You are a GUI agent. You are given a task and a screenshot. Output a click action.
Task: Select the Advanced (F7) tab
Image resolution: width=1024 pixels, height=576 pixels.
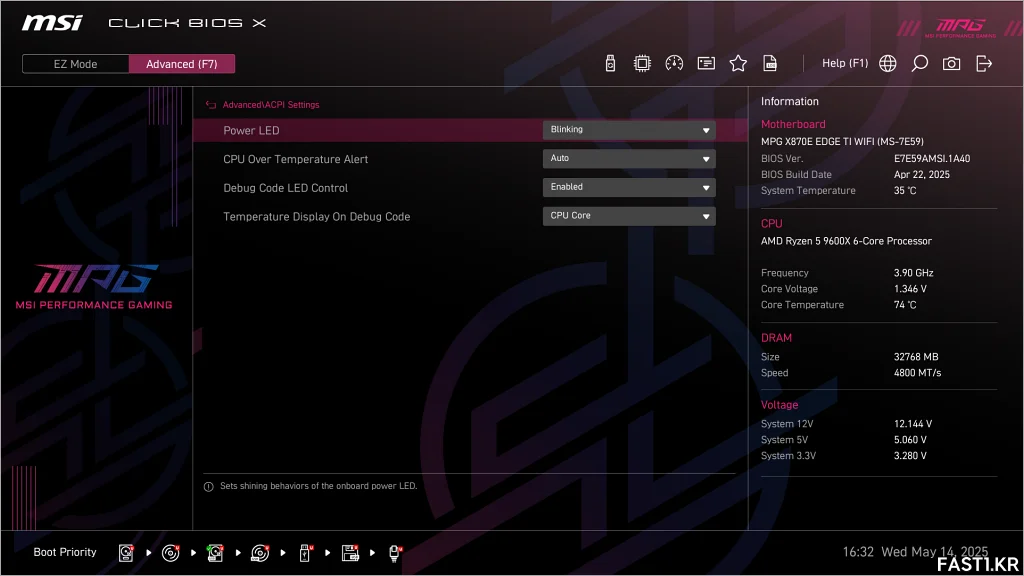coord(182,64)
